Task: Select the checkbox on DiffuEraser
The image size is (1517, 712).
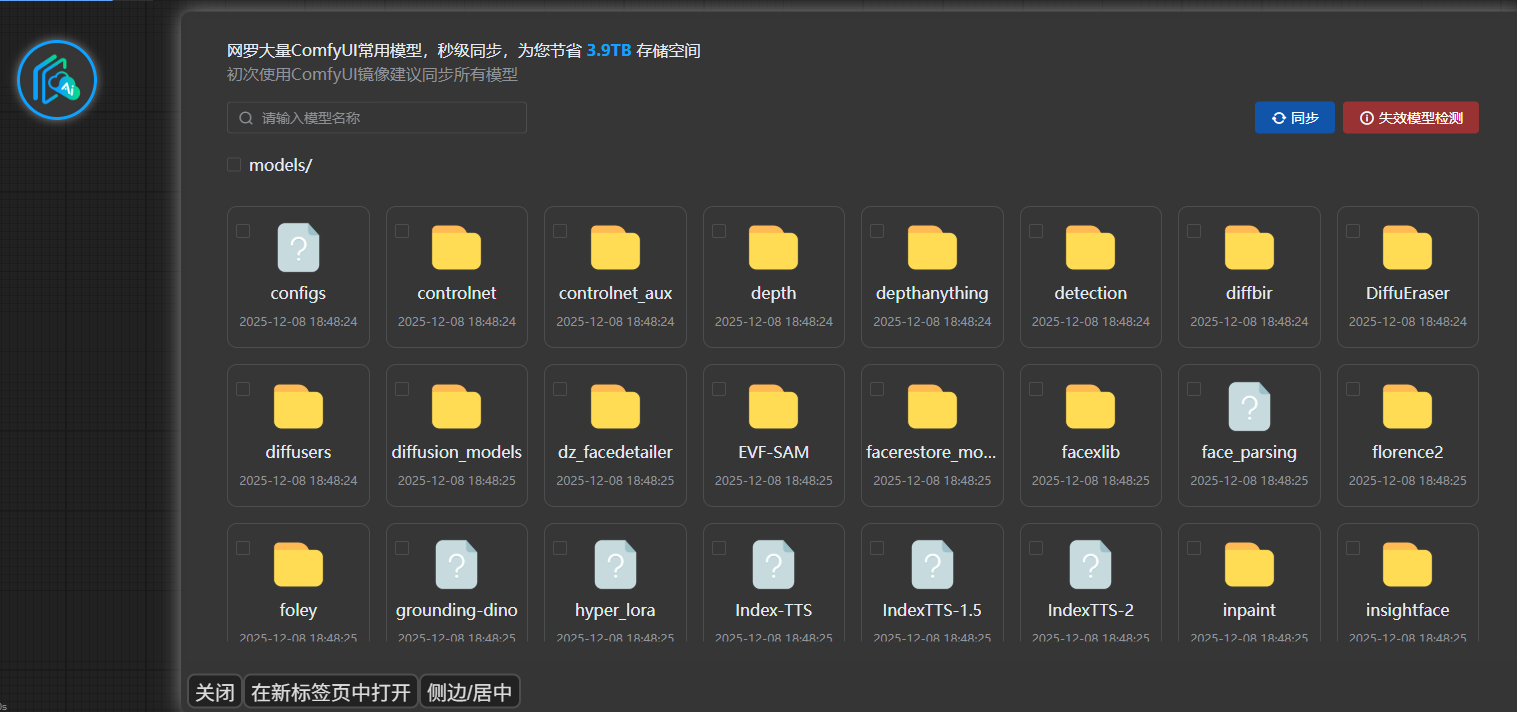Action: pos(1353,230)
